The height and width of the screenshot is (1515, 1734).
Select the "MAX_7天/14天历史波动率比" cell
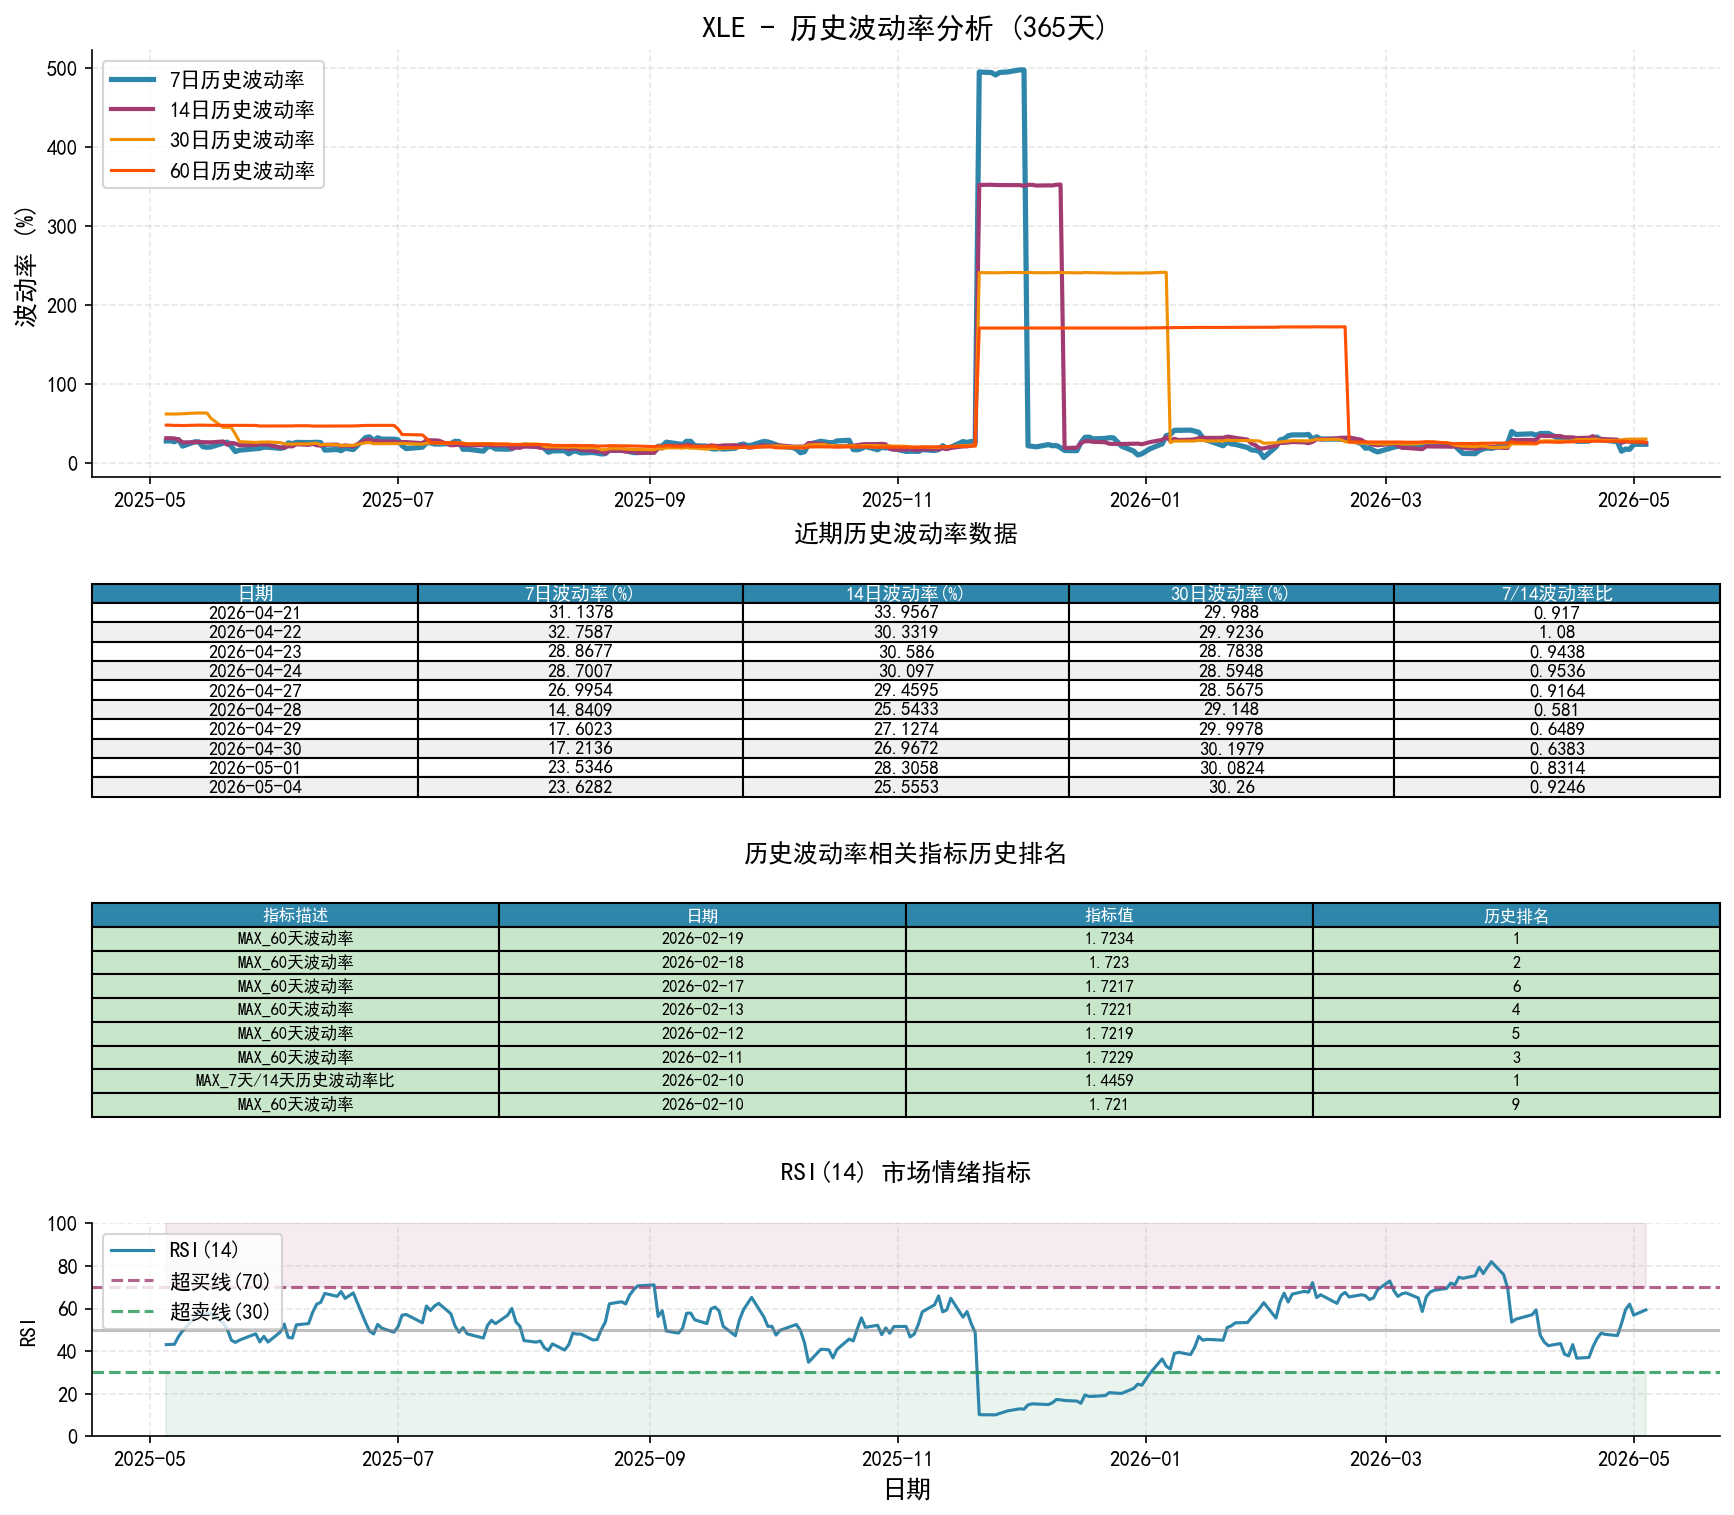pos(296,1081)
